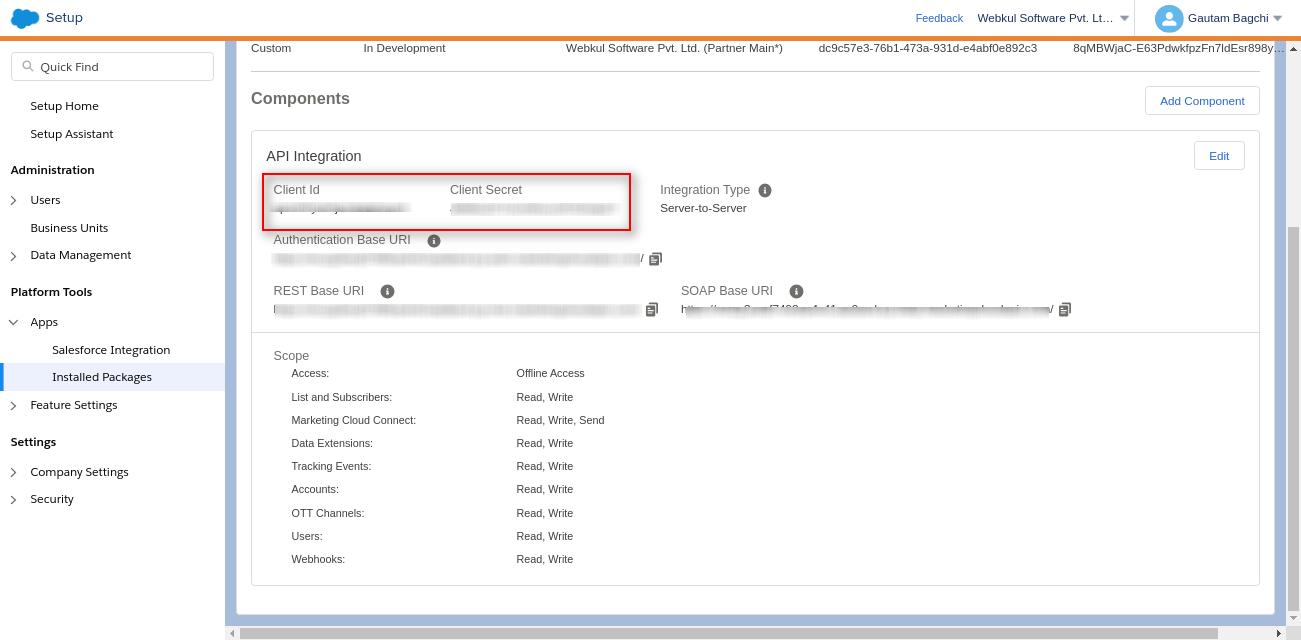Open Salesforce Integration page
The width and height of the screenshot is (1301, 640).
[x=111, y=350]
